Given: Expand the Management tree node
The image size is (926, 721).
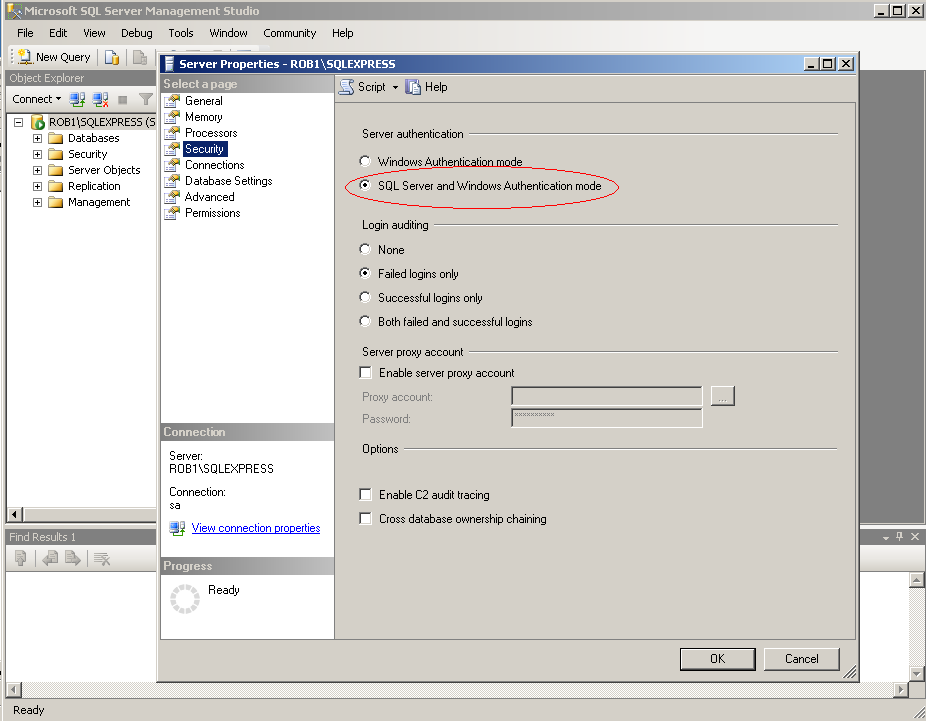Looking at the screenshot, I should point(37,202).
